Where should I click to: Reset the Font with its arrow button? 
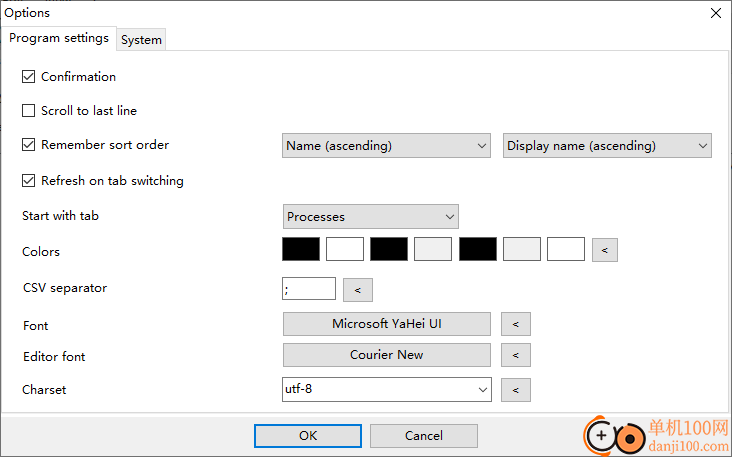click(x=515, y=324)
